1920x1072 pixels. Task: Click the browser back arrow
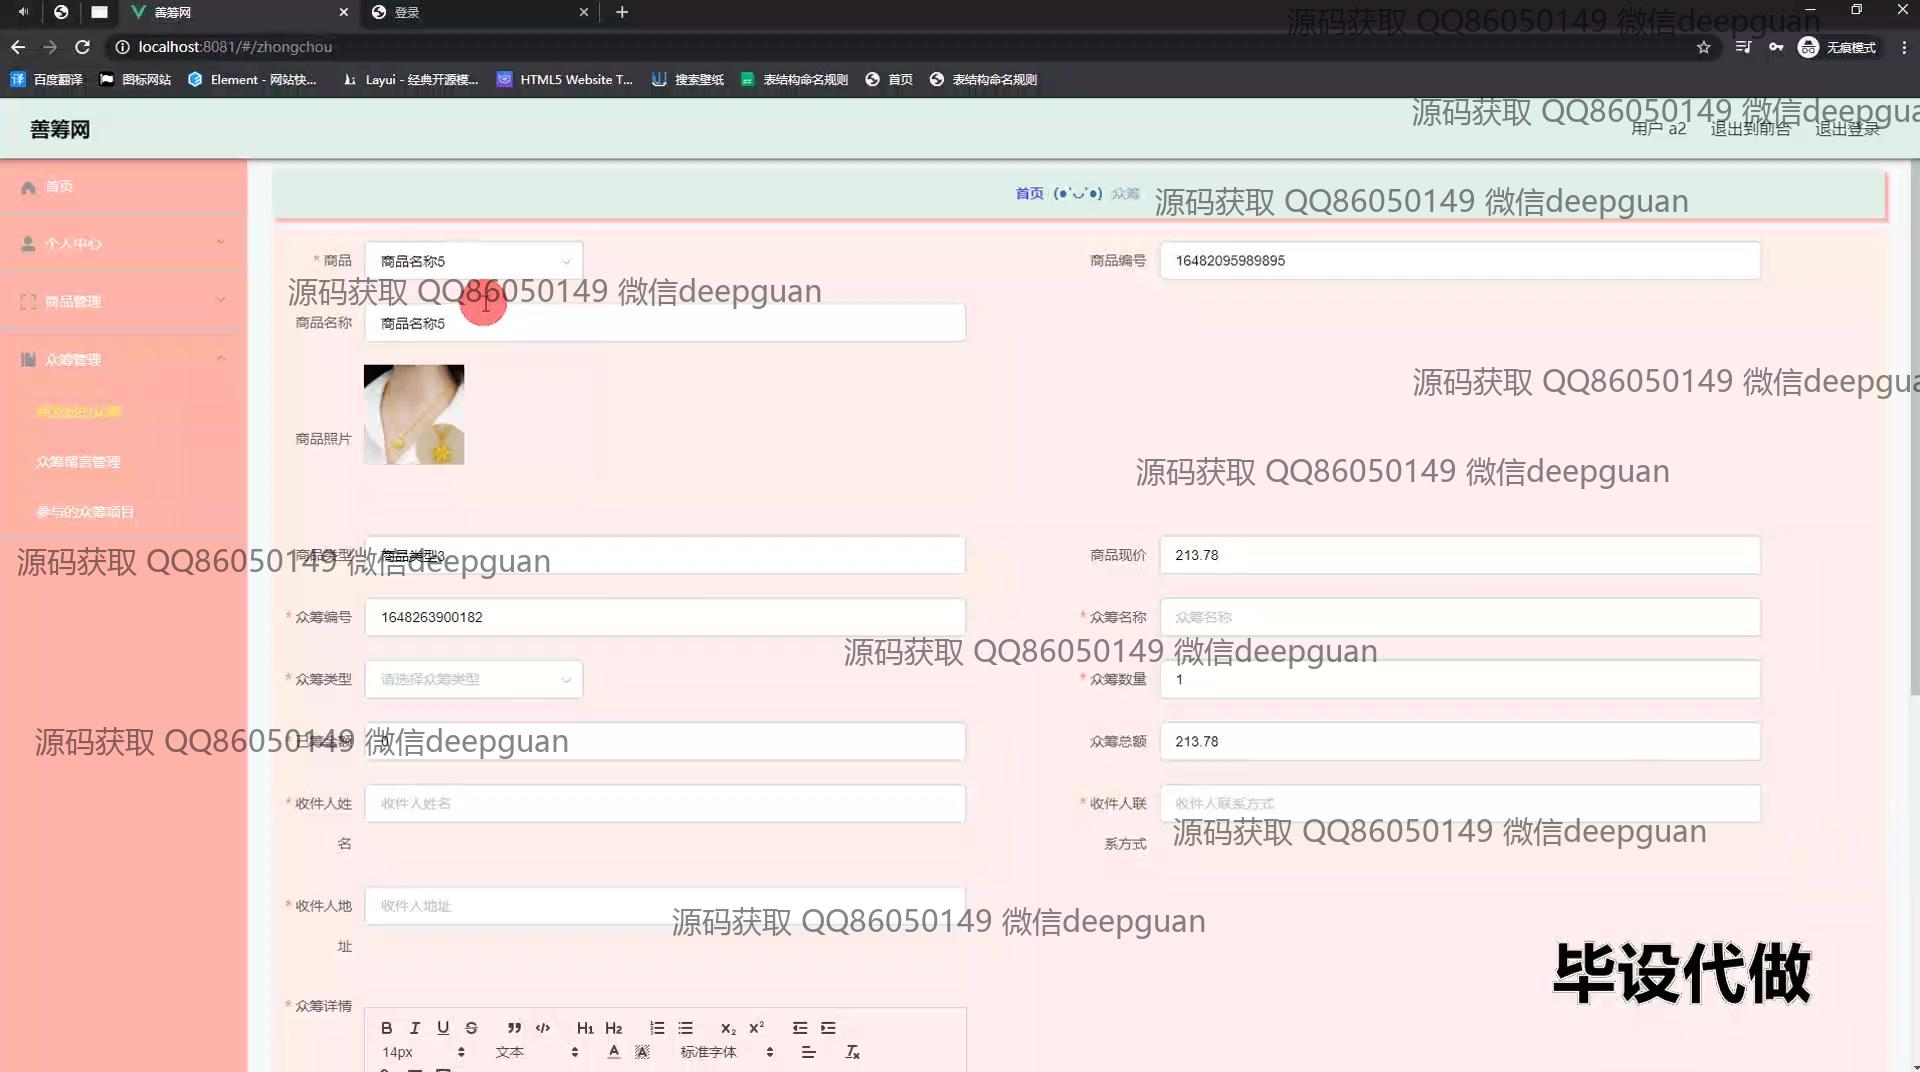(18, 47)
